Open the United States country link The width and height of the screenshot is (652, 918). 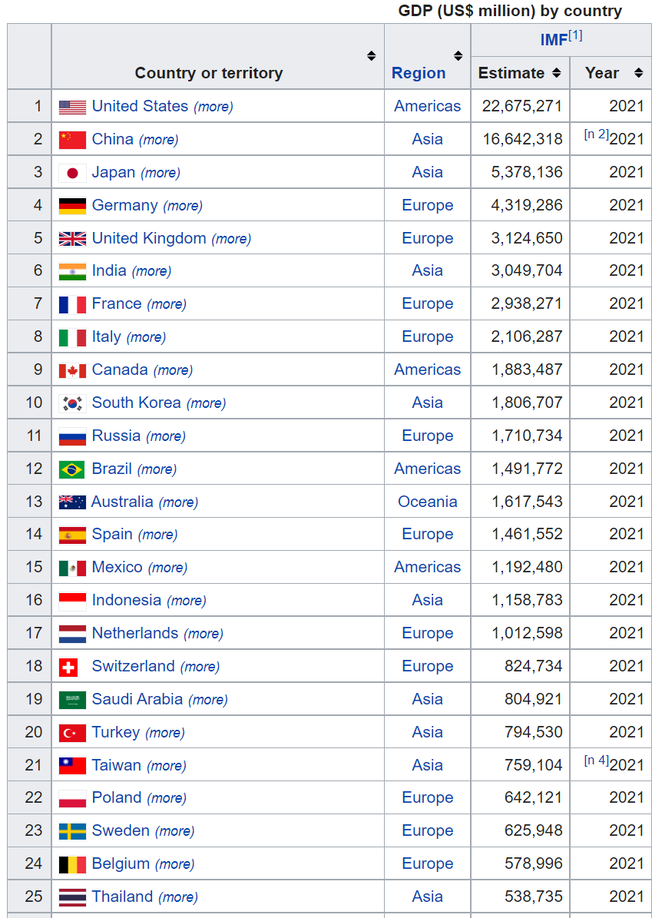(x=140, y=106)
